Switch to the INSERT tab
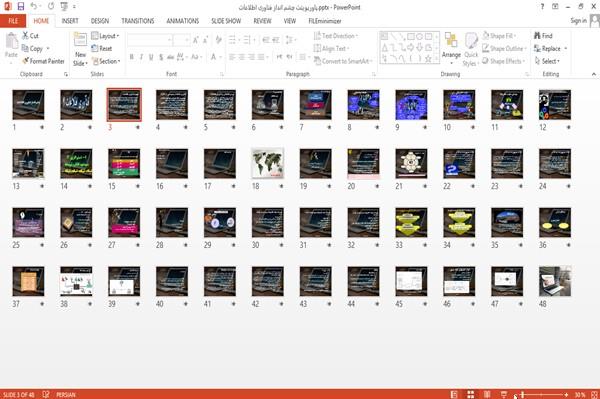Viewport: 600px width, 399px height. click(70, 21)
